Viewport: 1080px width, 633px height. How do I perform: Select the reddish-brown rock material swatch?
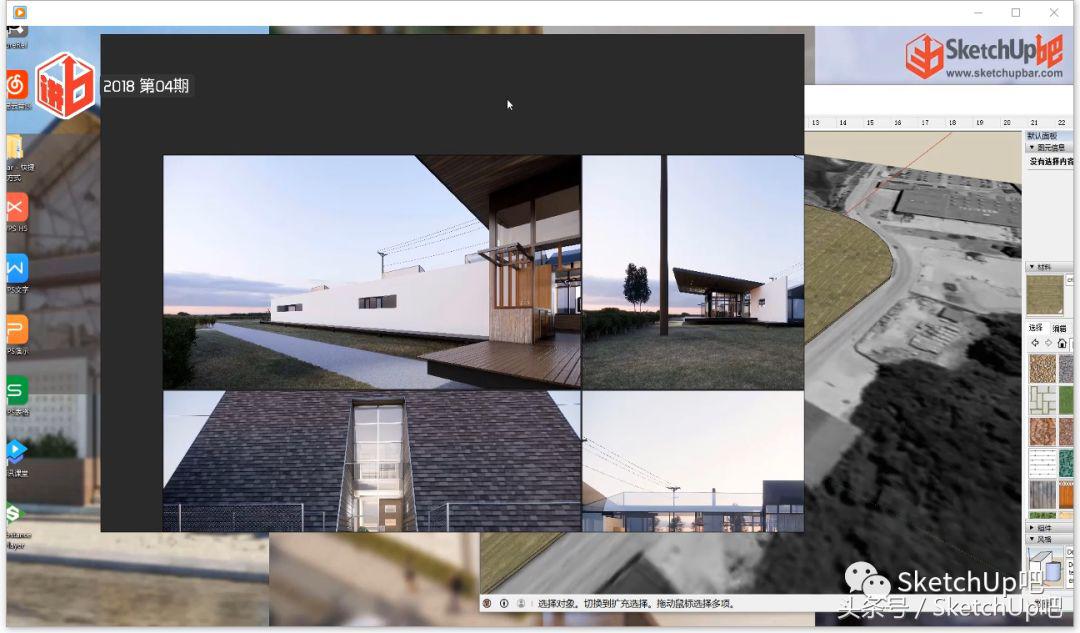tap(1042, 432)
